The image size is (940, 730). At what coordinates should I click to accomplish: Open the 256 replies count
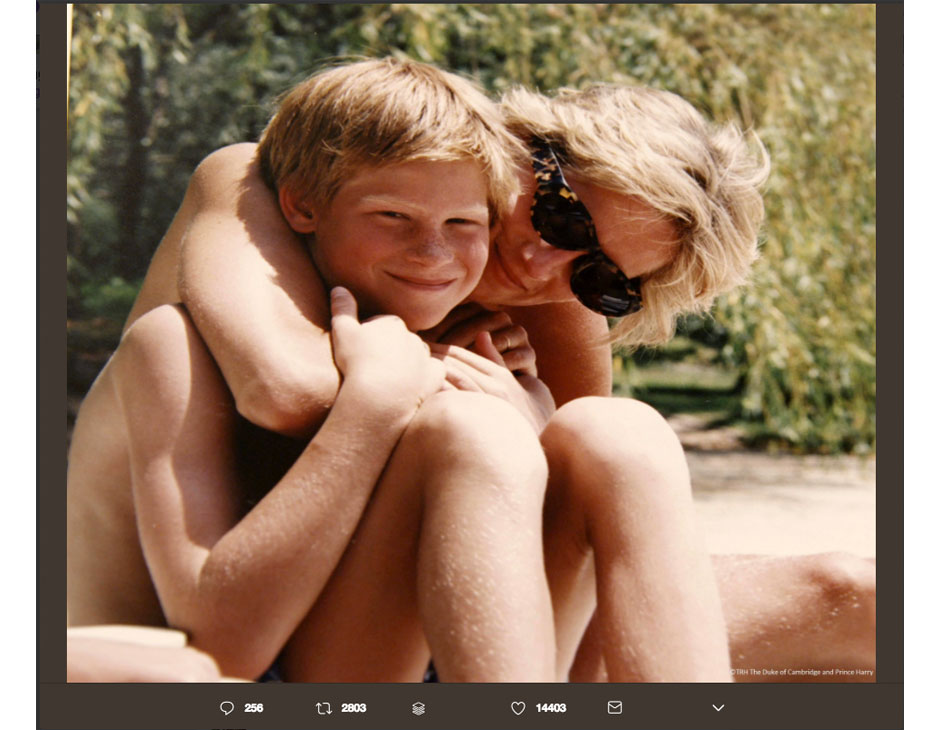(x=254, y=708)
